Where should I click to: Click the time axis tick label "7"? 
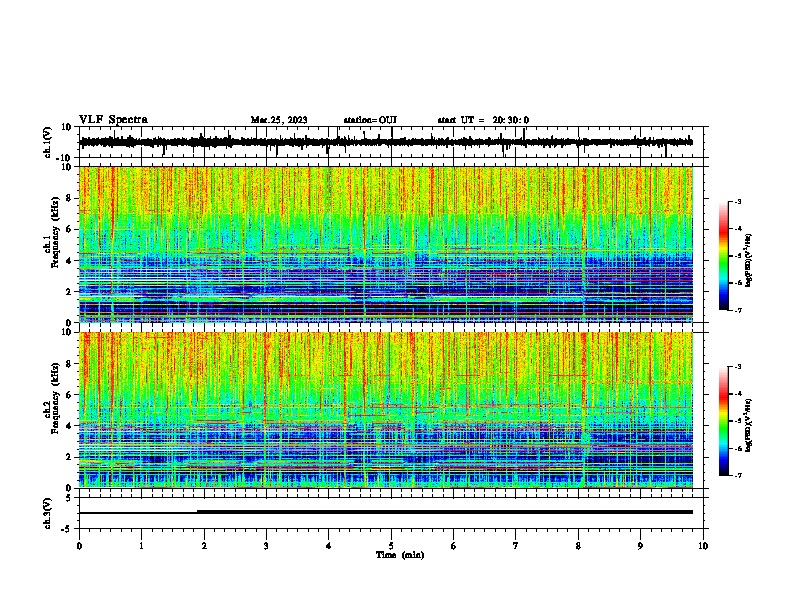tap(516, 546)
